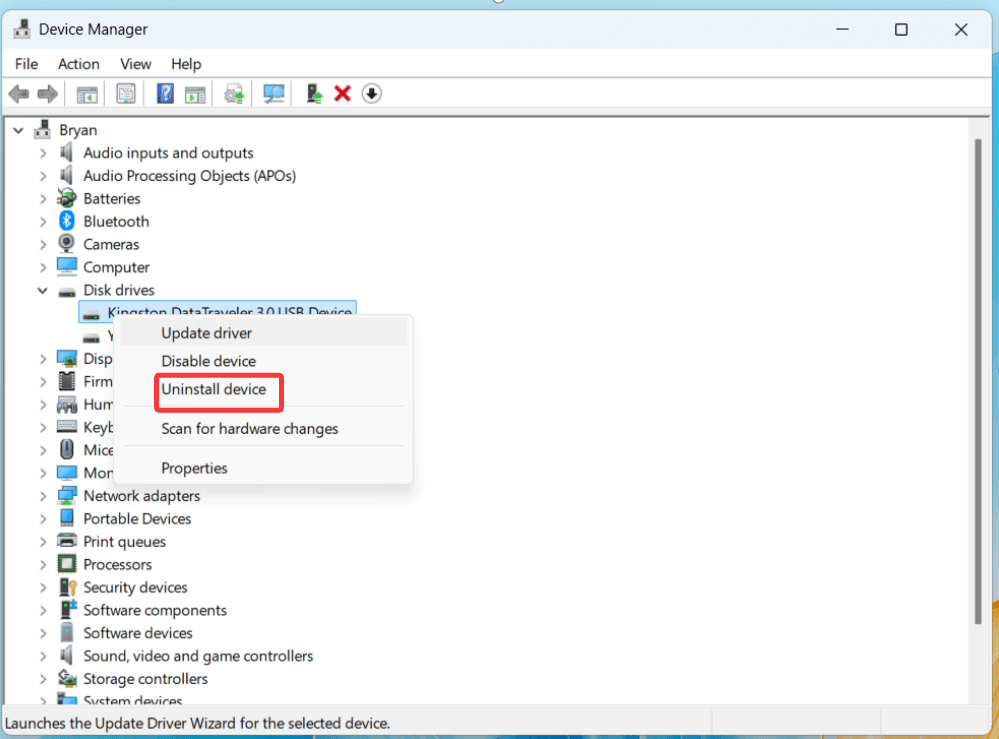Image resolution: width=999 pixels, height=739 pixels.
Task: Click the Help toolbar icon
Action: tap(165, 93)
